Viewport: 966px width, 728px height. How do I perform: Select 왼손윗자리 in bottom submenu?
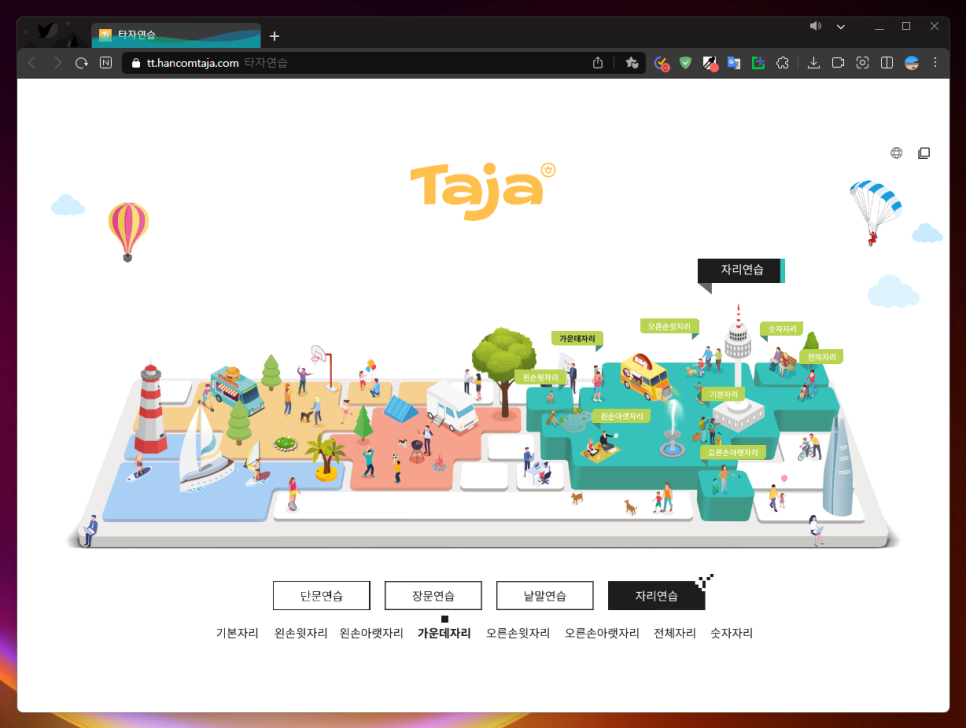(x=301, y=633)
